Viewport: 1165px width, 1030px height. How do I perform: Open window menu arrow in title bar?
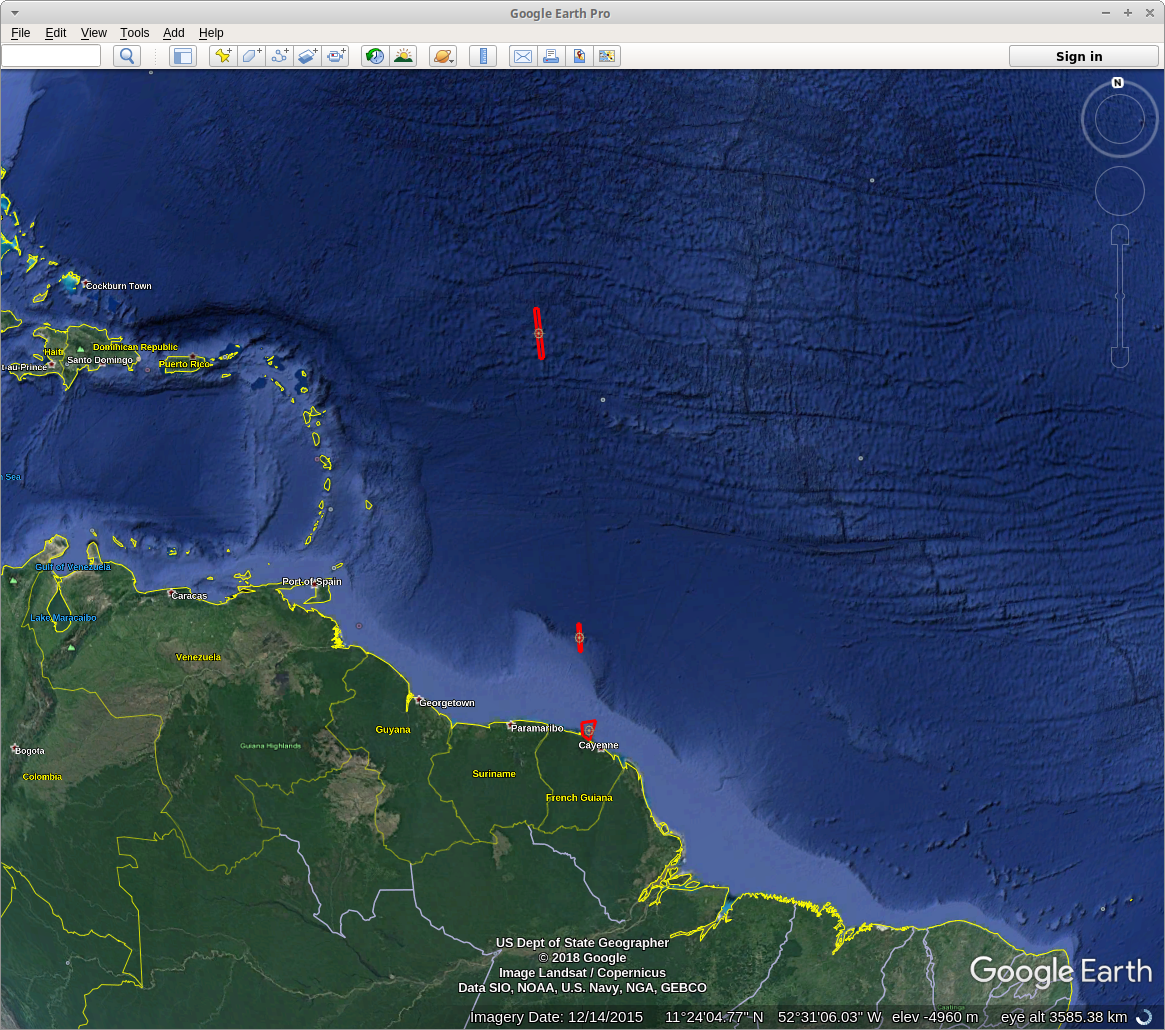pyautogui.click(x=15, y=13)
